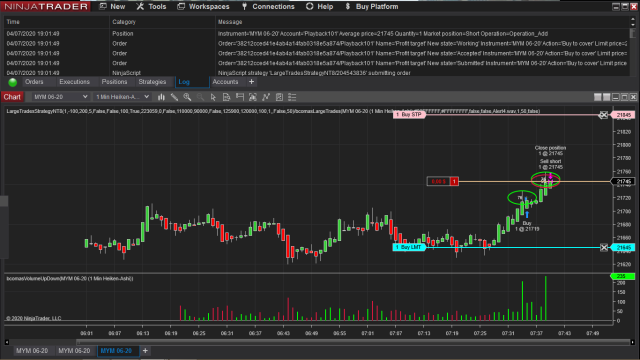
Task: Switch to the Positions tab
Action: (114, 82)
